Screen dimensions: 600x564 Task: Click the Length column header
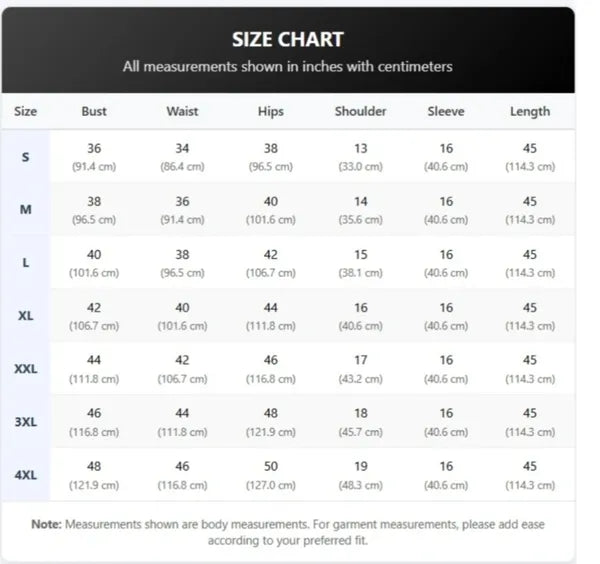coord(530,111)
